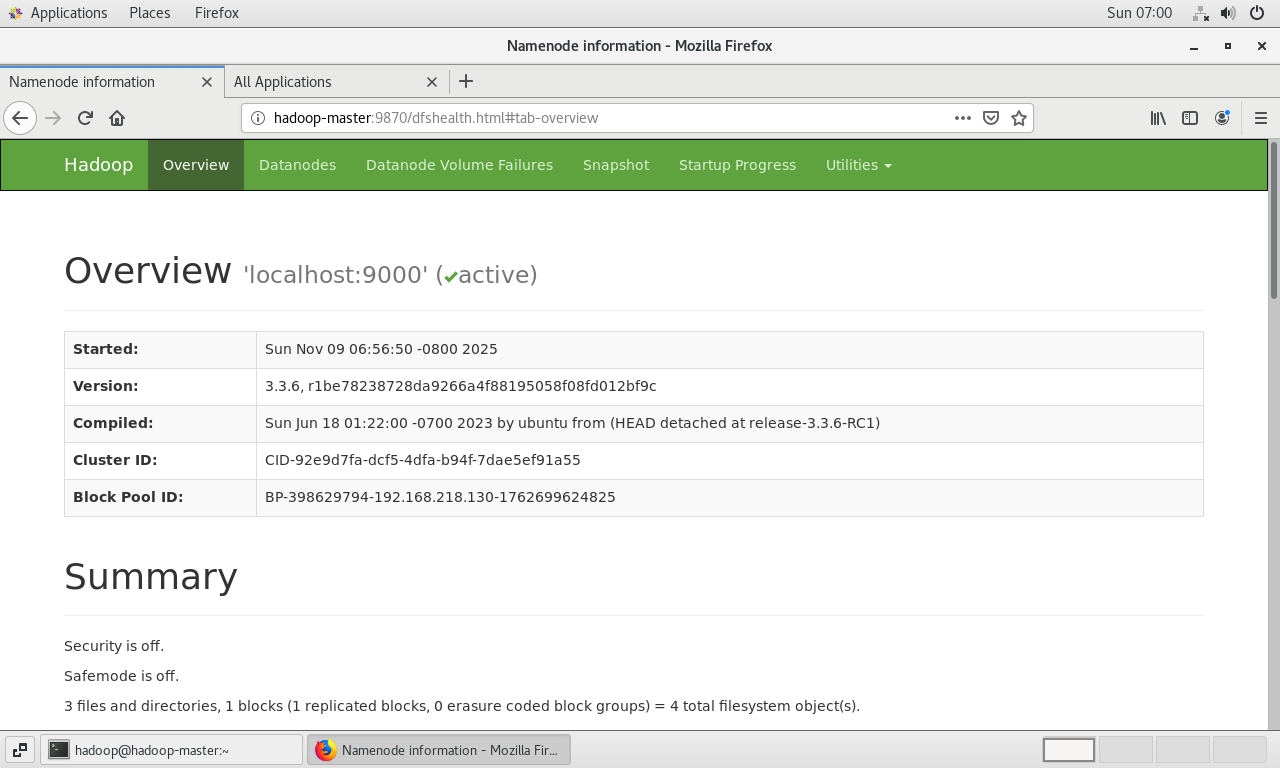Open the Library bookshelf icon
This screenshot has width=1280, height=768.
click(x=1157, y=117)
